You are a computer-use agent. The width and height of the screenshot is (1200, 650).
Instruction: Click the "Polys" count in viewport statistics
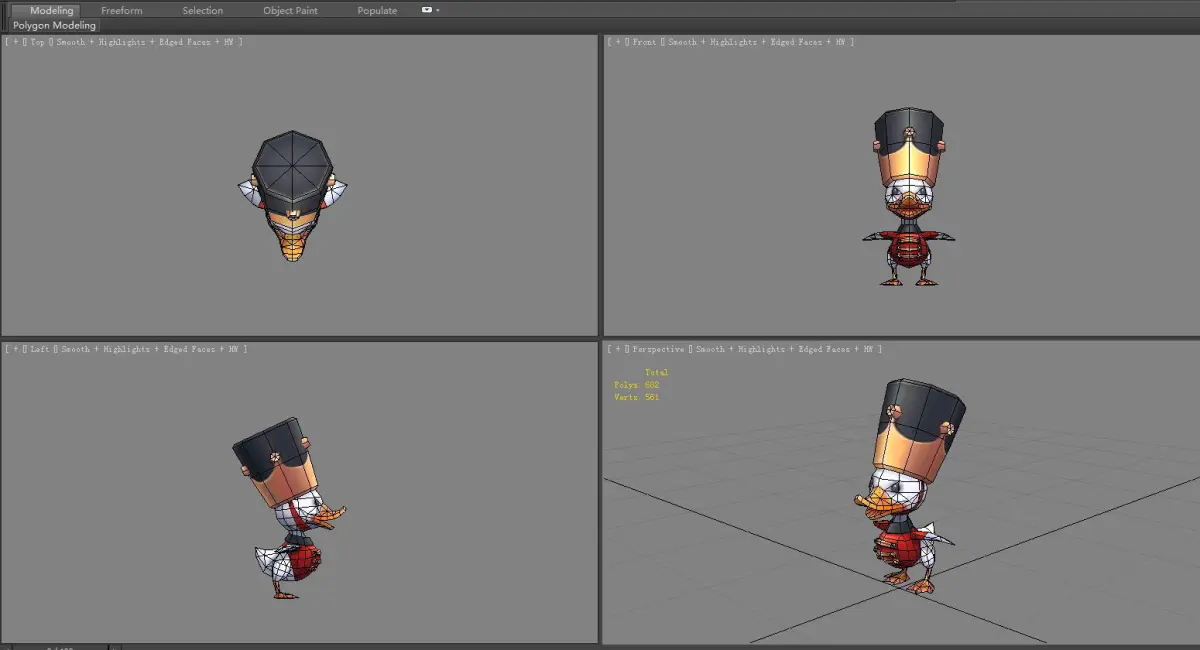(637, 385)
